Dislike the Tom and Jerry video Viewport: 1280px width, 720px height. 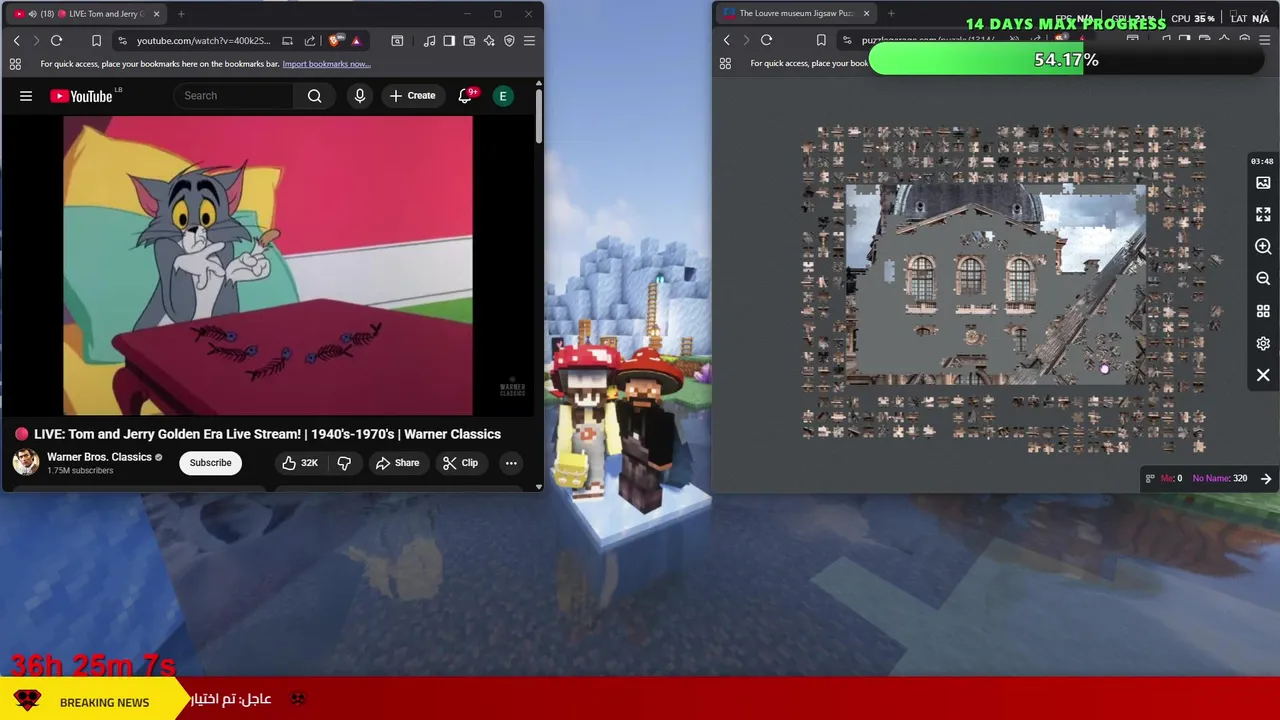coord(344,463)
